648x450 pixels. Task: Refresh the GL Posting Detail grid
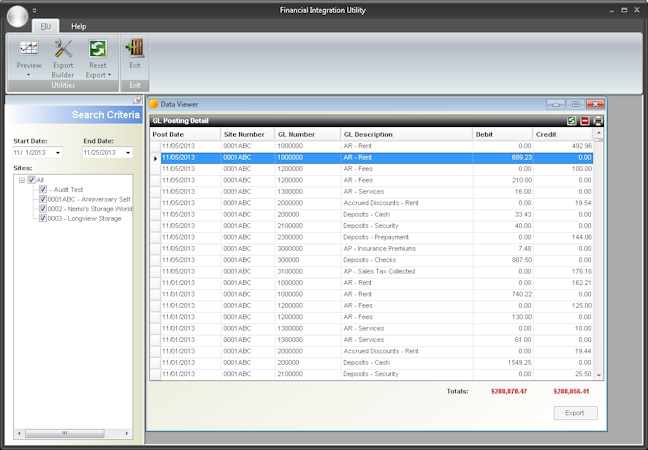point(572,121)
